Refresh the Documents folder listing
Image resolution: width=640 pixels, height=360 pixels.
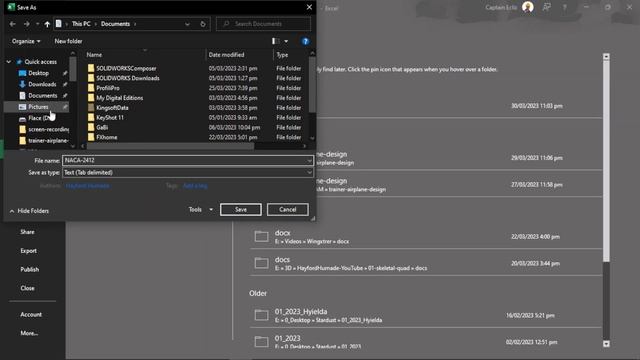[x=203, y=24]
